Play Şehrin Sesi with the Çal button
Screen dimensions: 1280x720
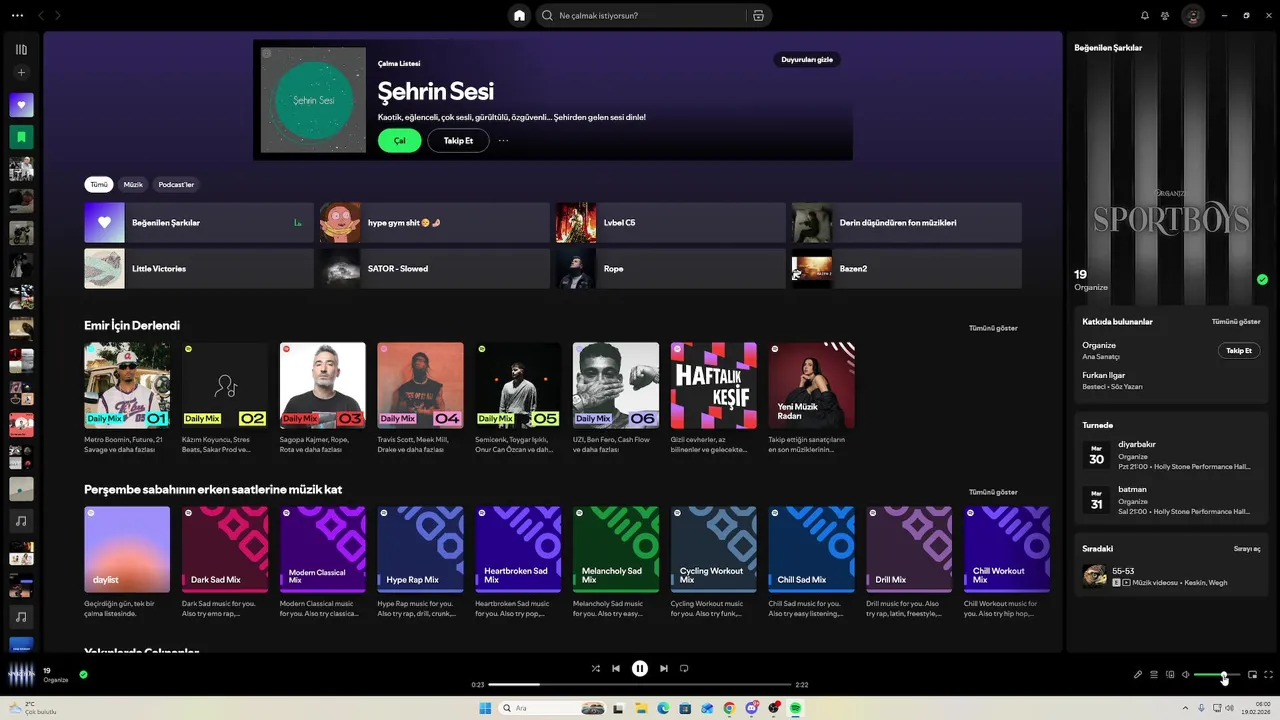tap(399, 141)
